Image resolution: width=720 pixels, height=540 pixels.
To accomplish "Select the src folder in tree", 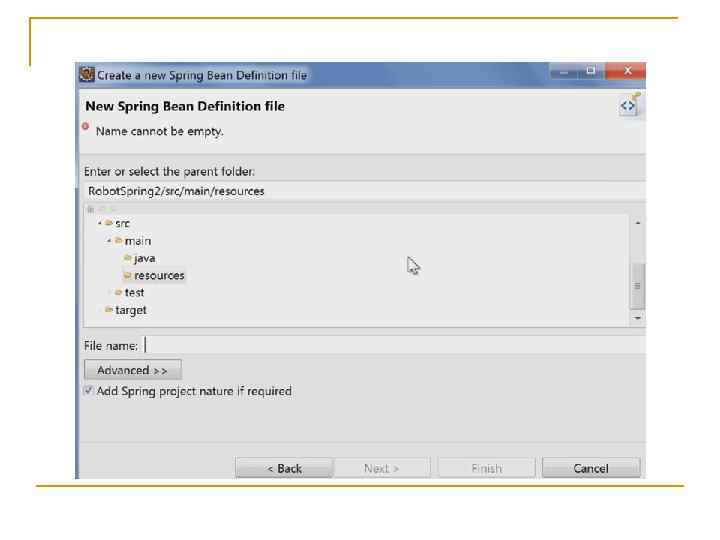I will pyautogui.click(x=122, y=223).
